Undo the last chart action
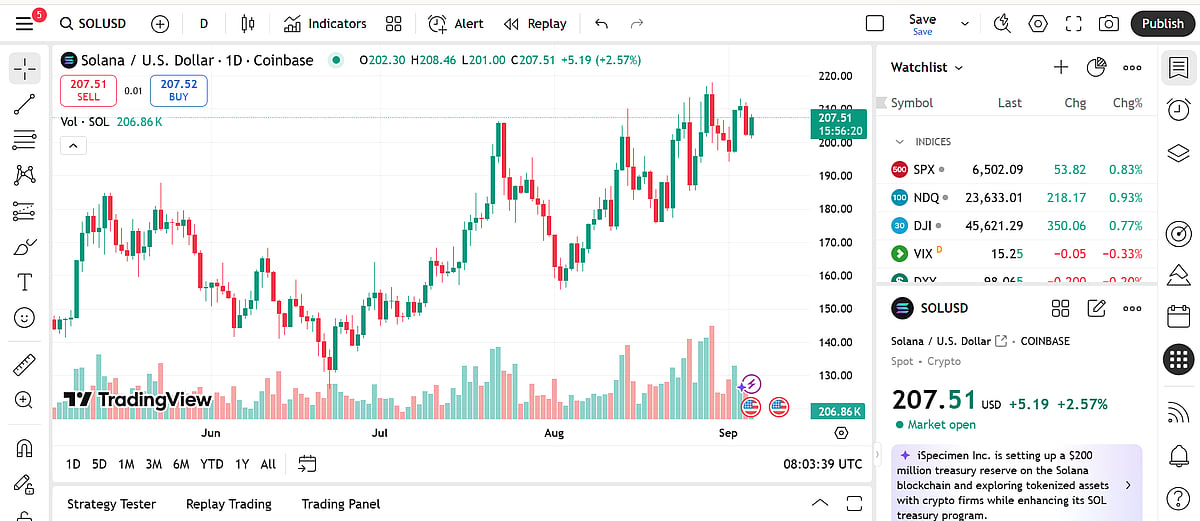Image resolution: width=1200 pixels, height=521 pixels. click(601, 23)
